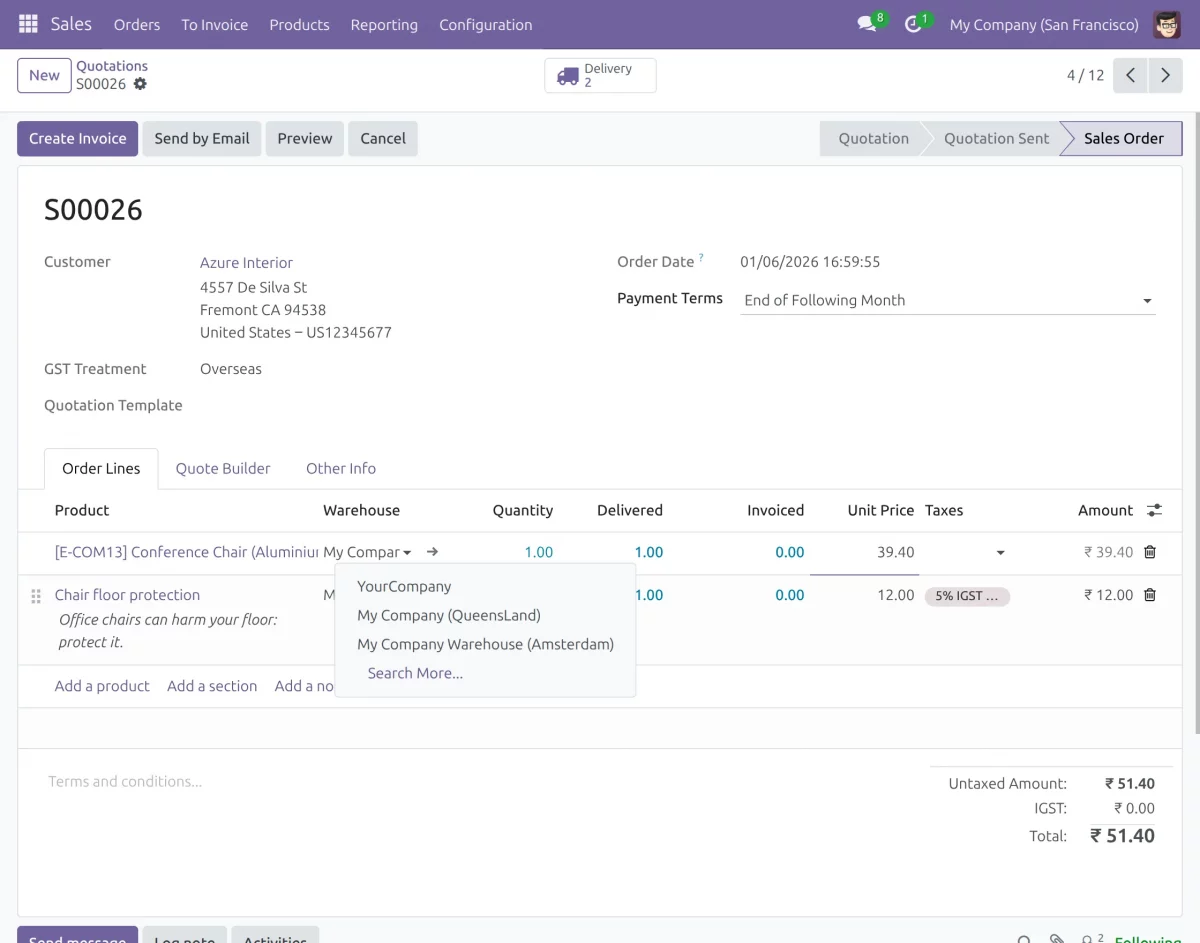
Task: Click the gear icon next to S00026
Action: click(x=140, y=84)
